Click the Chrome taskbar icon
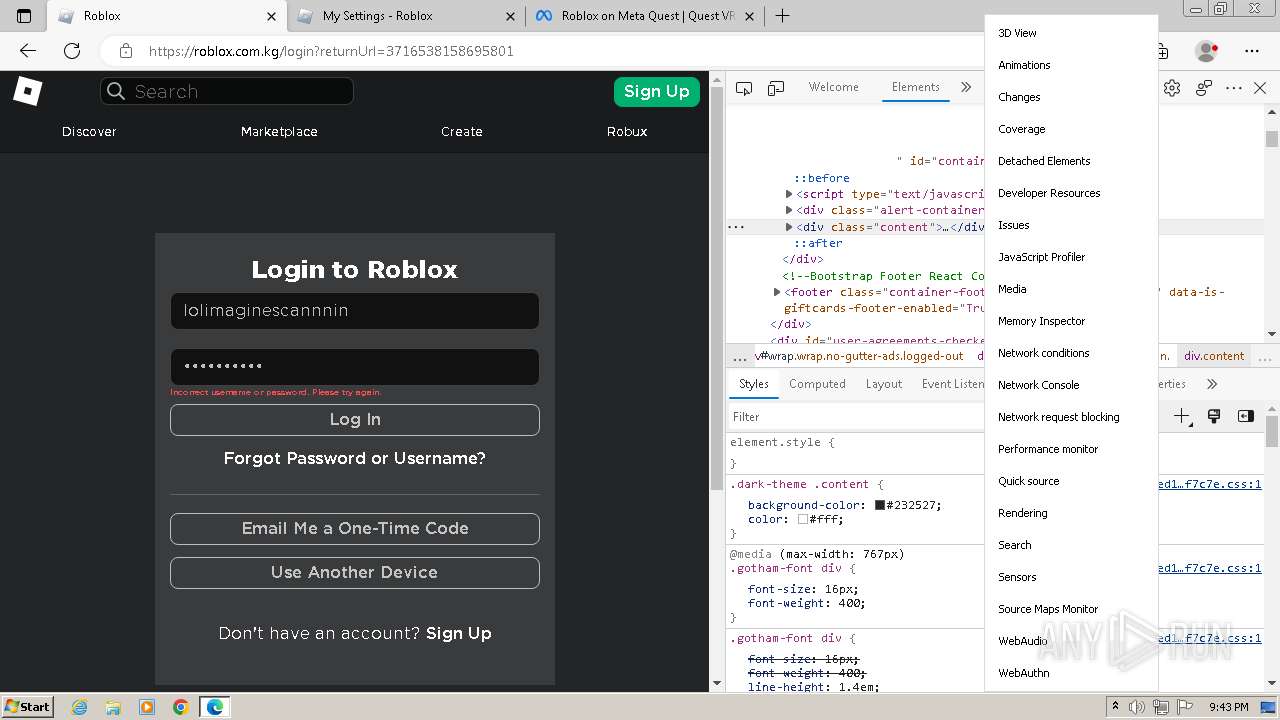 [x=181, y=707]
